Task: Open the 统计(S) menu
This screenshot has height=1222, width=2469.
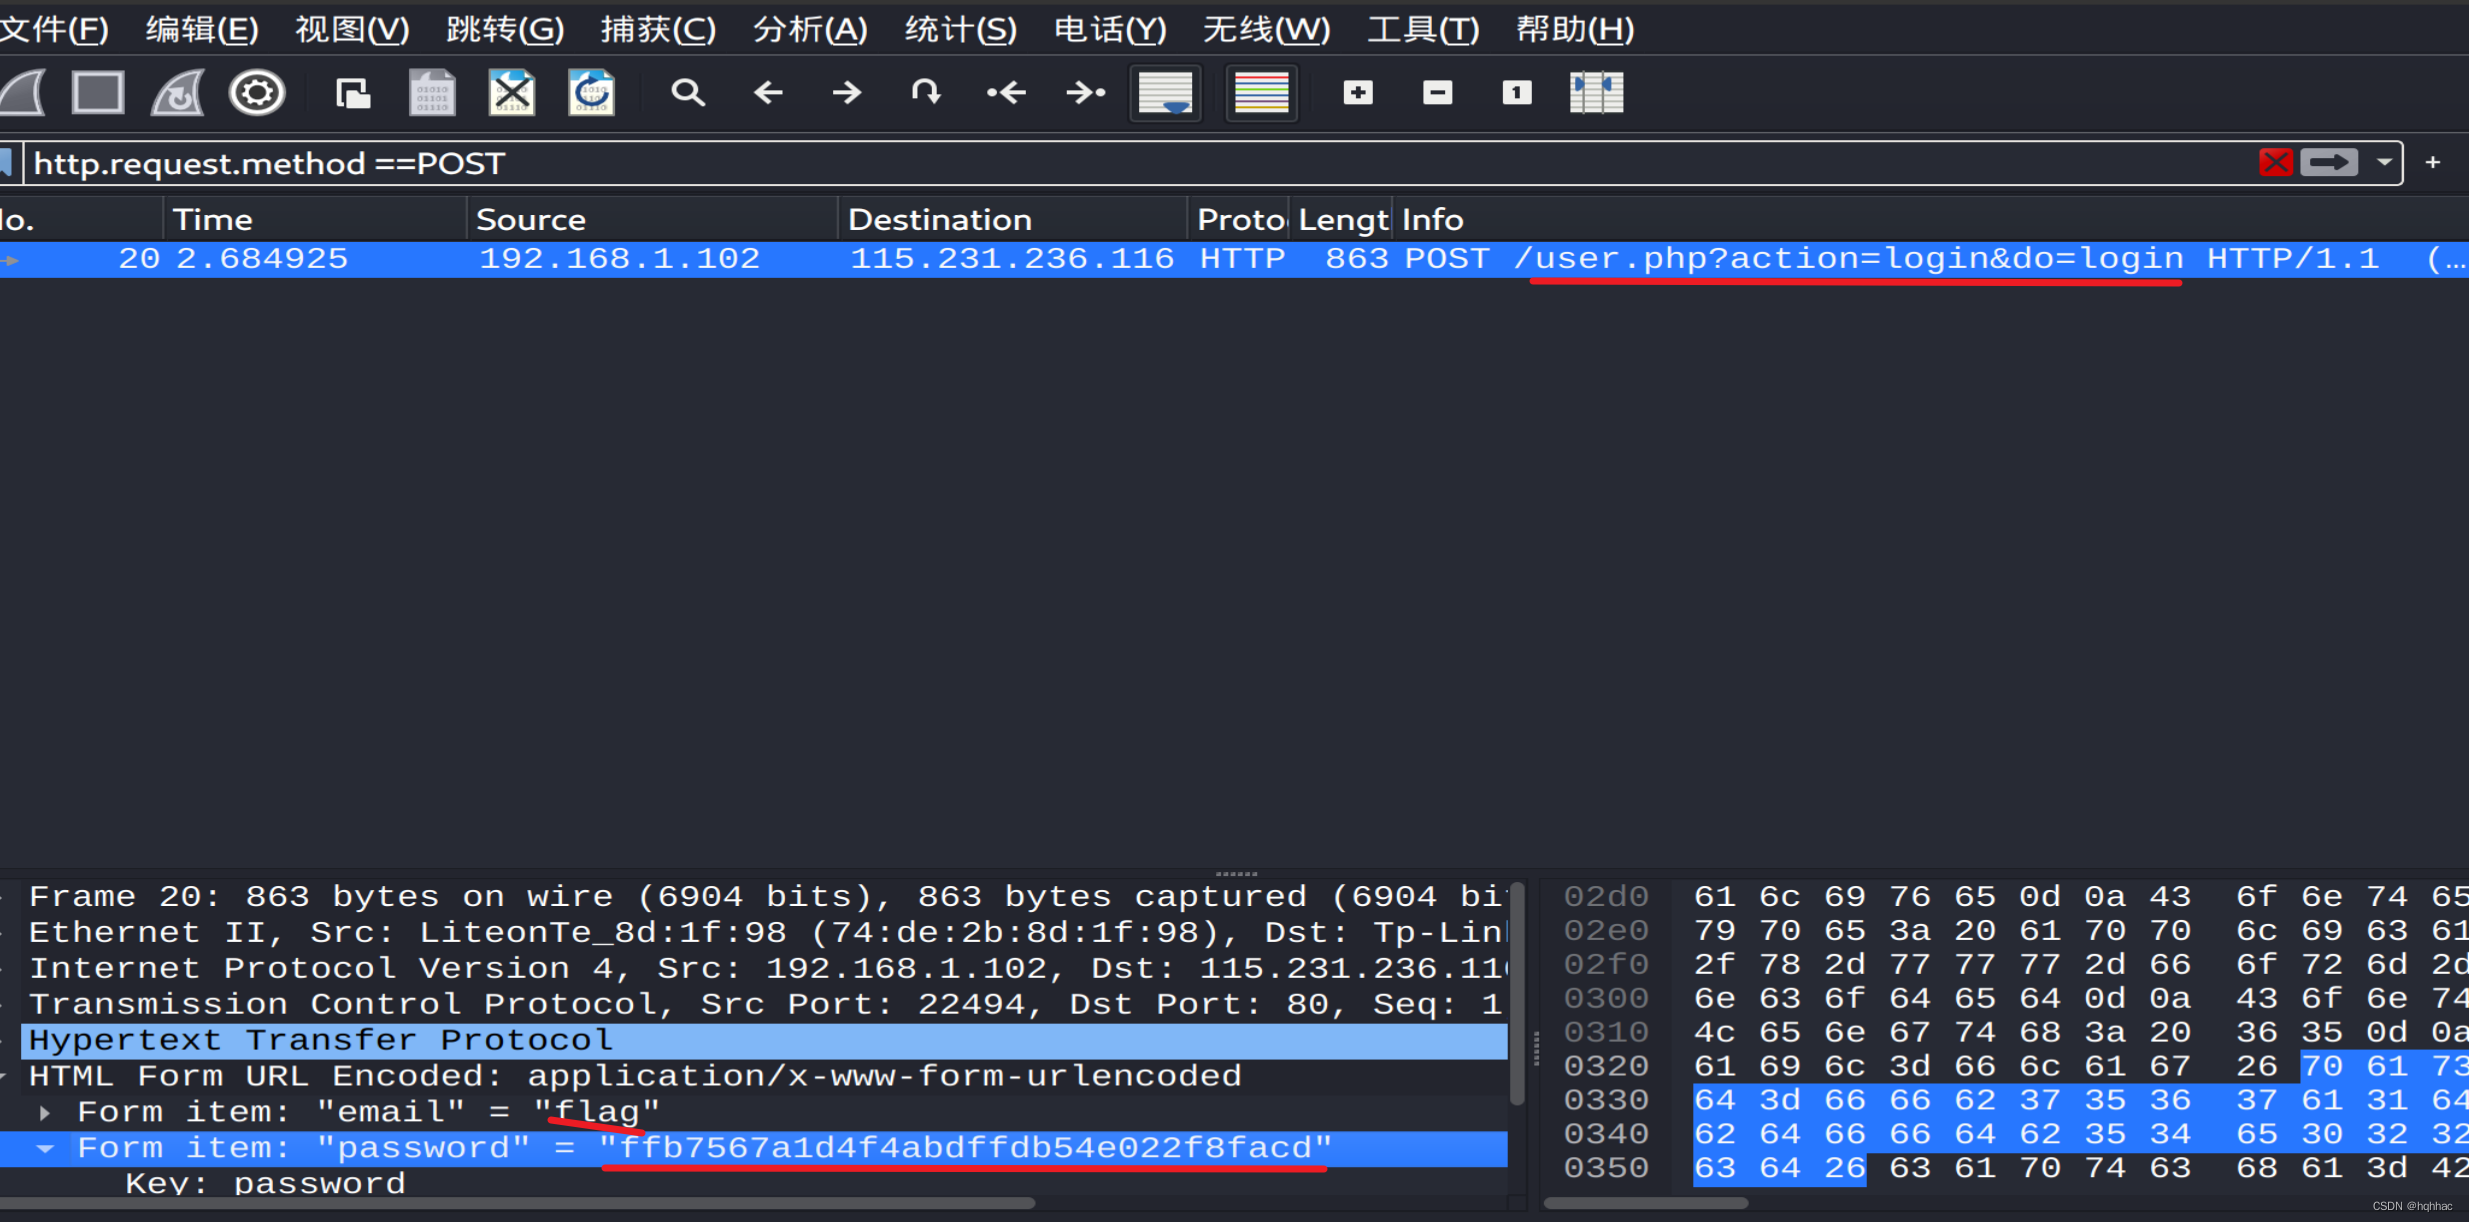Action: tap(960, 29)
